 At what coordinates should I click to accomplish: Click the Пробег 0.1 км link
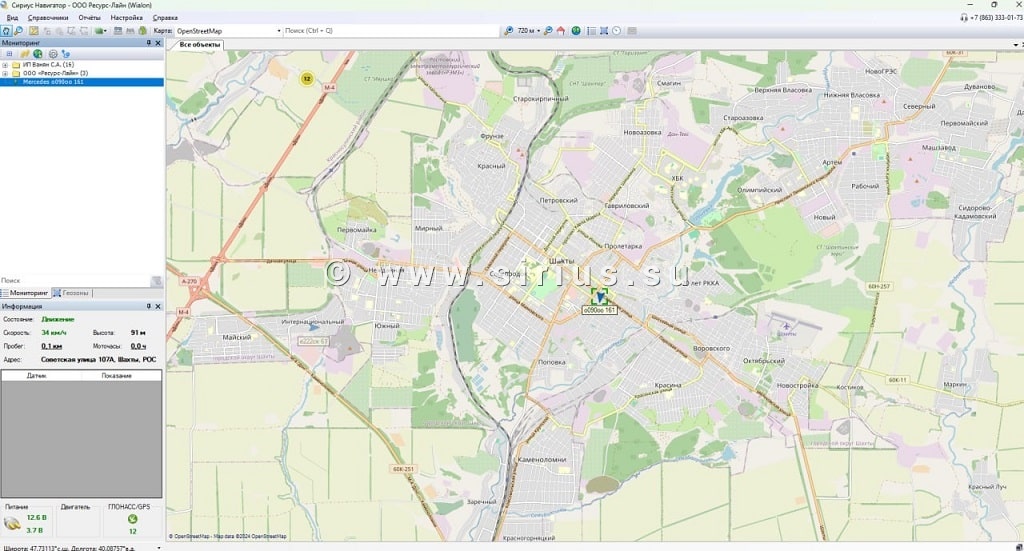[x=51, y=346]
